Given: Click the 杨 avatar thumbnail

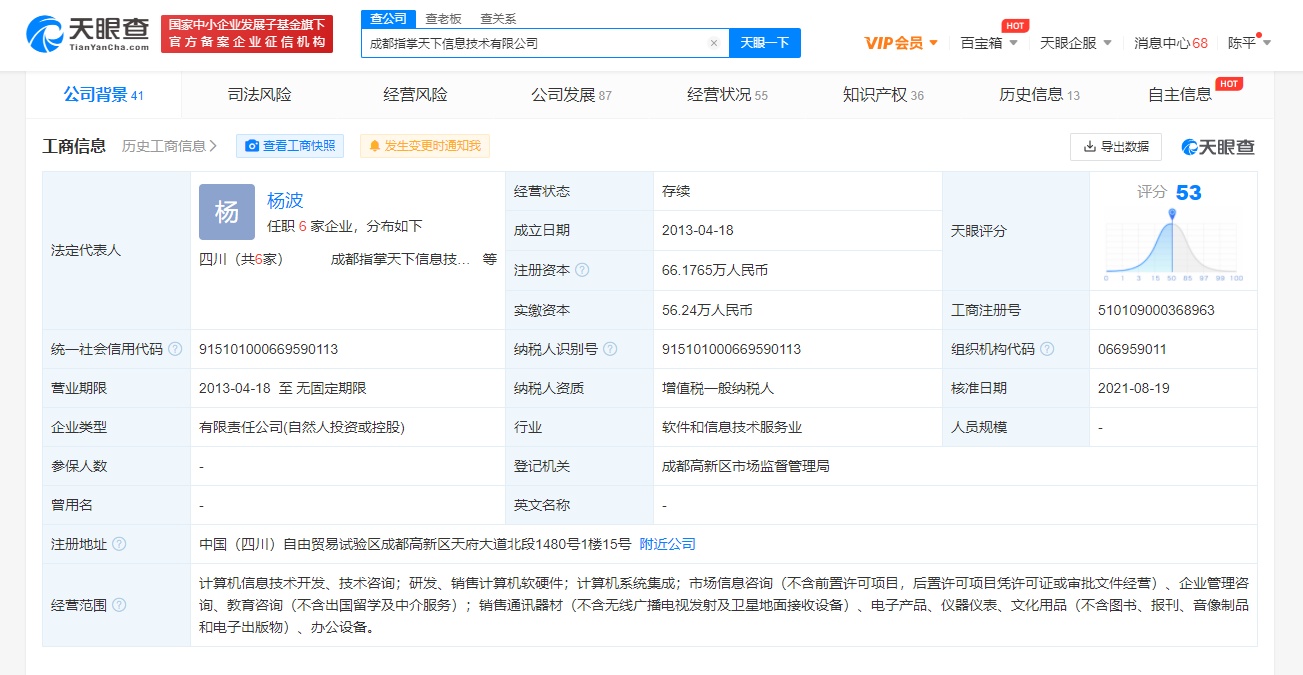Looking at the screenshot, I should 227,212.
